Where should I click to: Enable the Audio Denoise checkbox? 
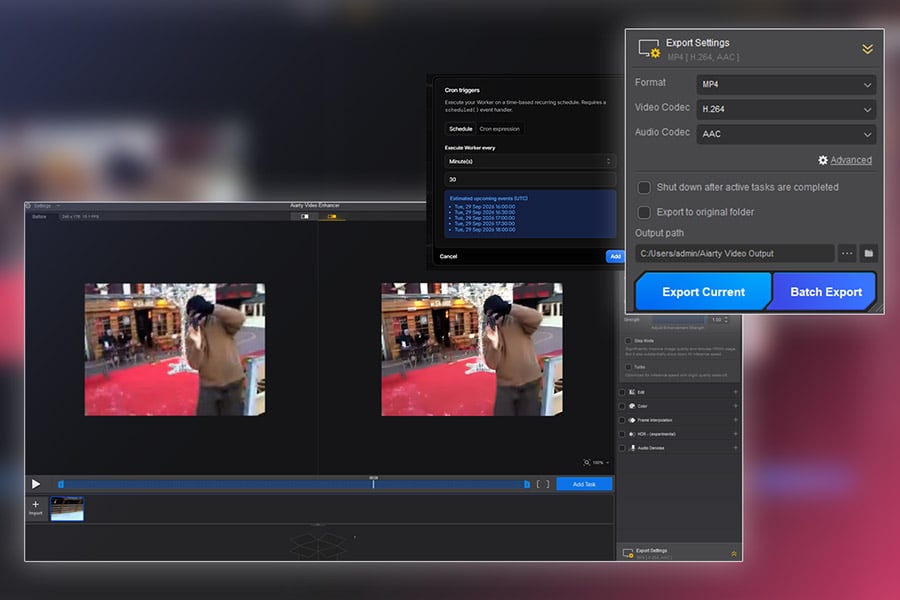tap(622, 448)
